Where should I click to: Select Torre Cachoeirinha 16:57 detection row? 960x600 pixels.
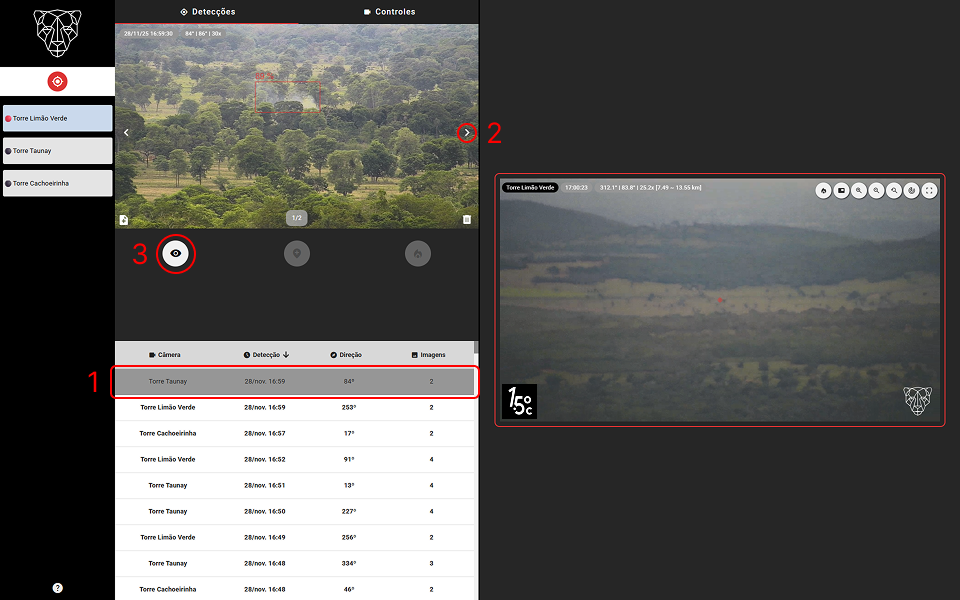(x=296, y=434)
